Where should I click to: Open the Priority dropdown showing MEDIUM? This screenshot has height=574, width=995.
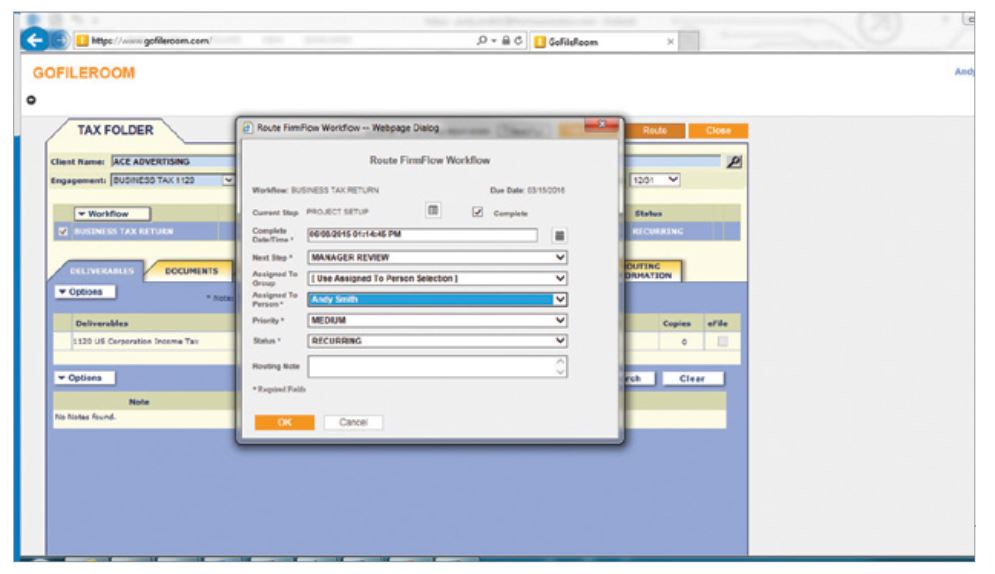tap(437, 320)
